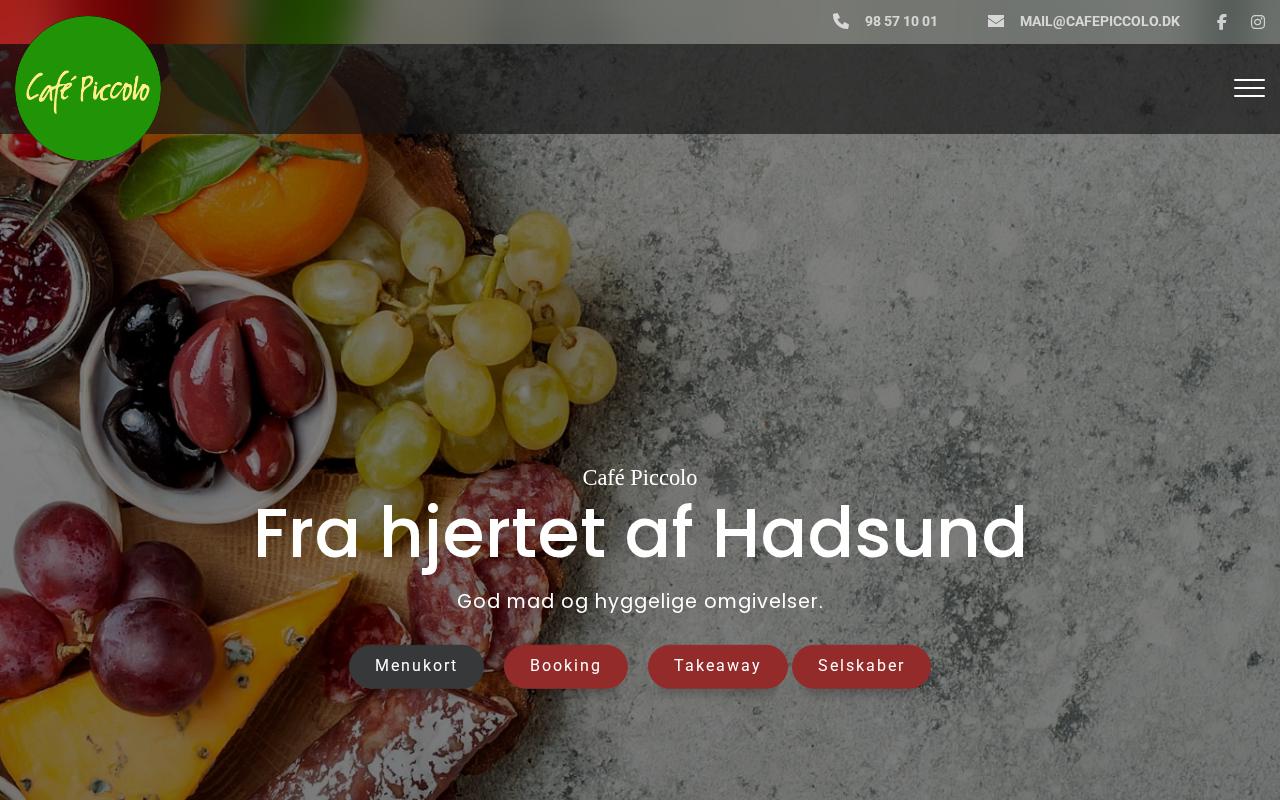This screenshot has height=800, width=1280.
Task: Click the MAIL@CAFEPICCOLO.DK email link
Action: pos(1099,21)
